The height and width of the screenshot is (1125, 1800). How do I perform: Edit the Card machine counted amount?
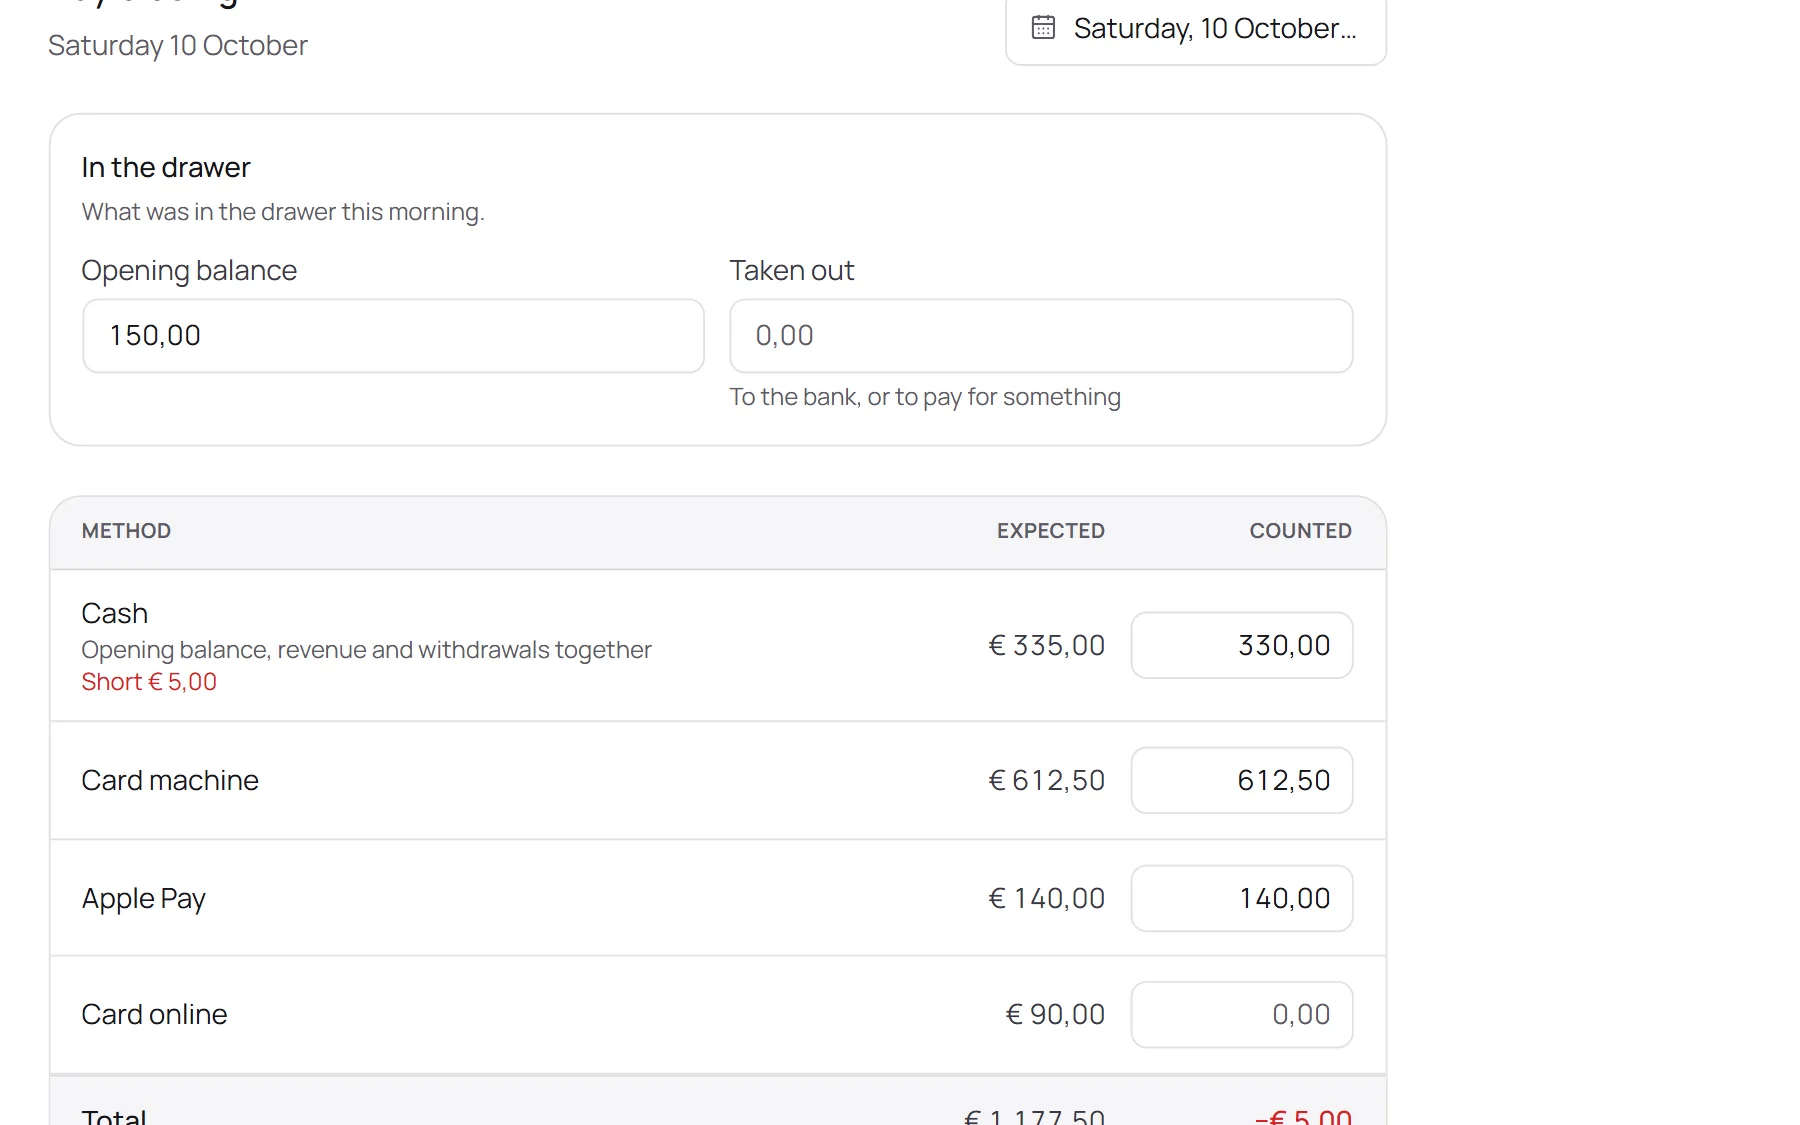(x=1242, y=780)
